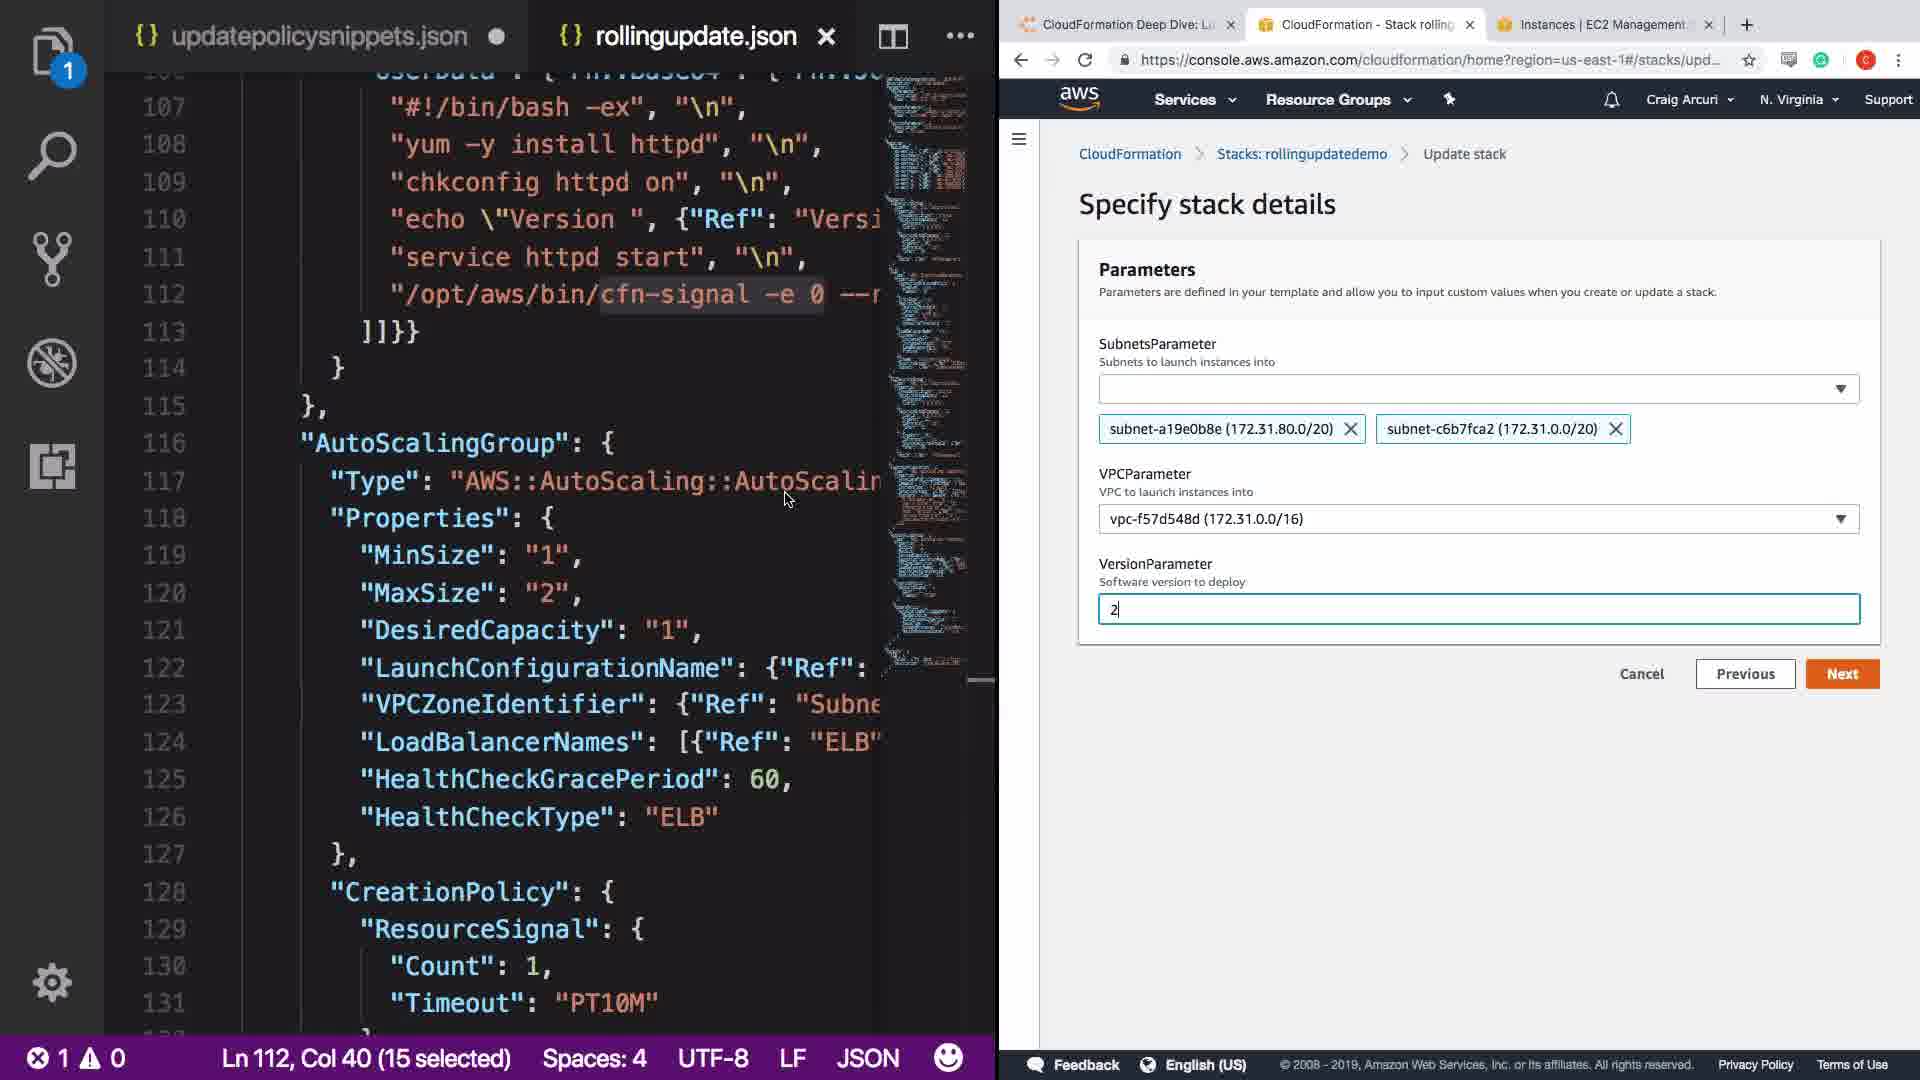Image resolution: width=1920 pixels, height=1080 pixels.
Task: Click the VersionParameter input field
Action: click(x=1478, y=609)
